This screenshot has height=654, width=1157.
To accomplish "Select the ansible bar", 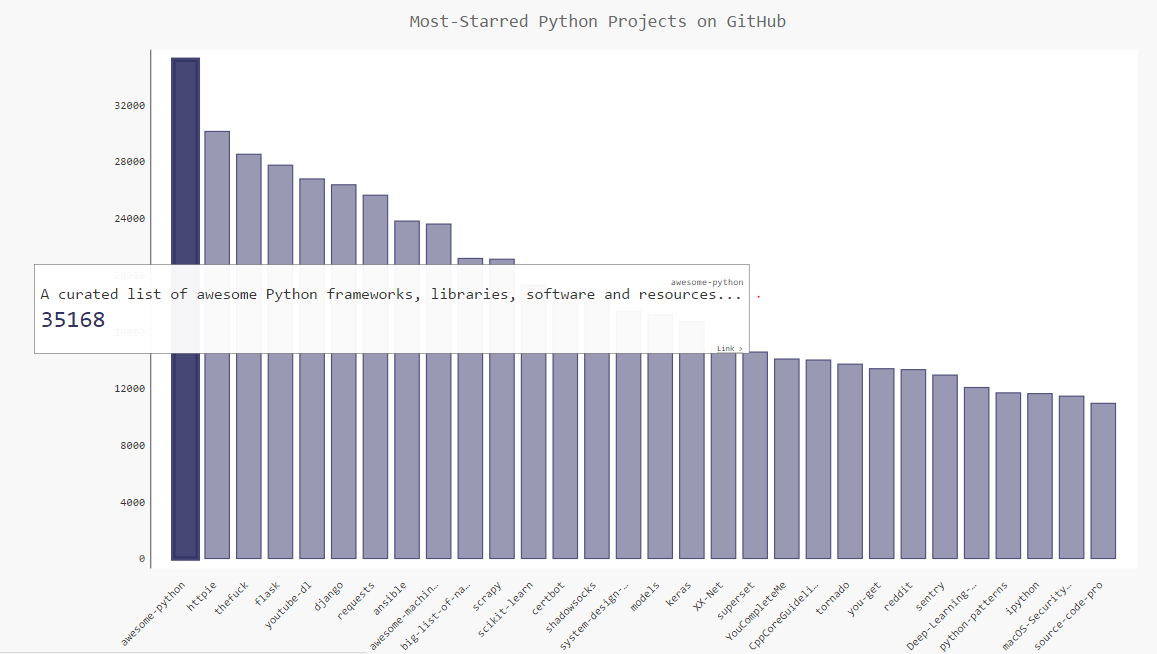I will coord(407,390).
